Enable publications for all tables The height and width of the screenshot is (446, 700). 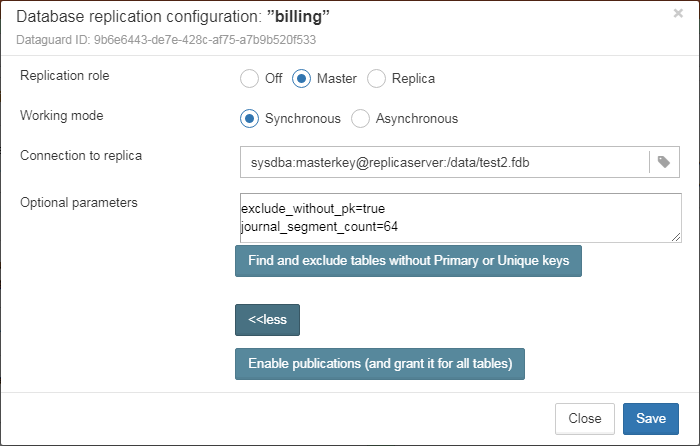pyautogui.click(x=380, y=364)
